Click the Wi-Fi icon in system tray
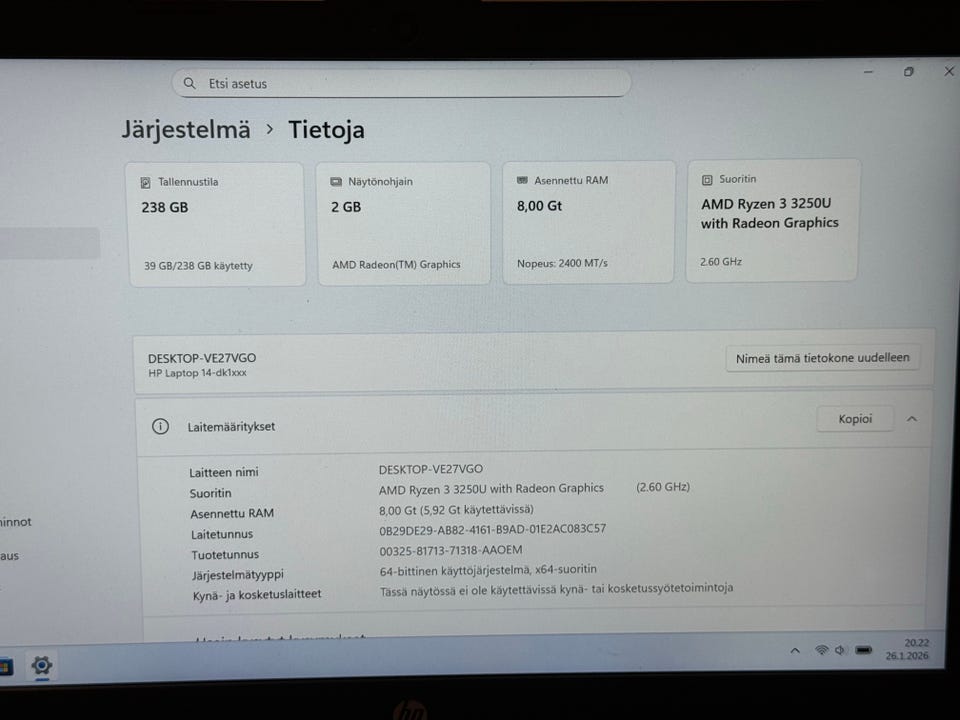Screen dimensions: 960x720 click(822, 650)
